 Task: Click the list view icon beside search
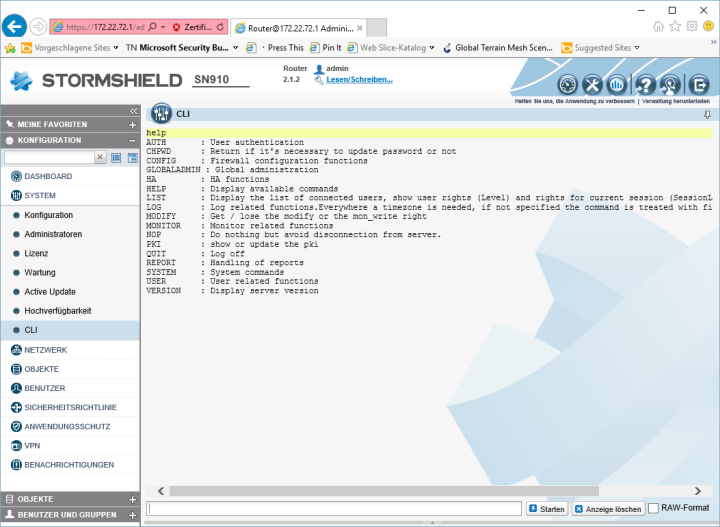coord(116,157)
